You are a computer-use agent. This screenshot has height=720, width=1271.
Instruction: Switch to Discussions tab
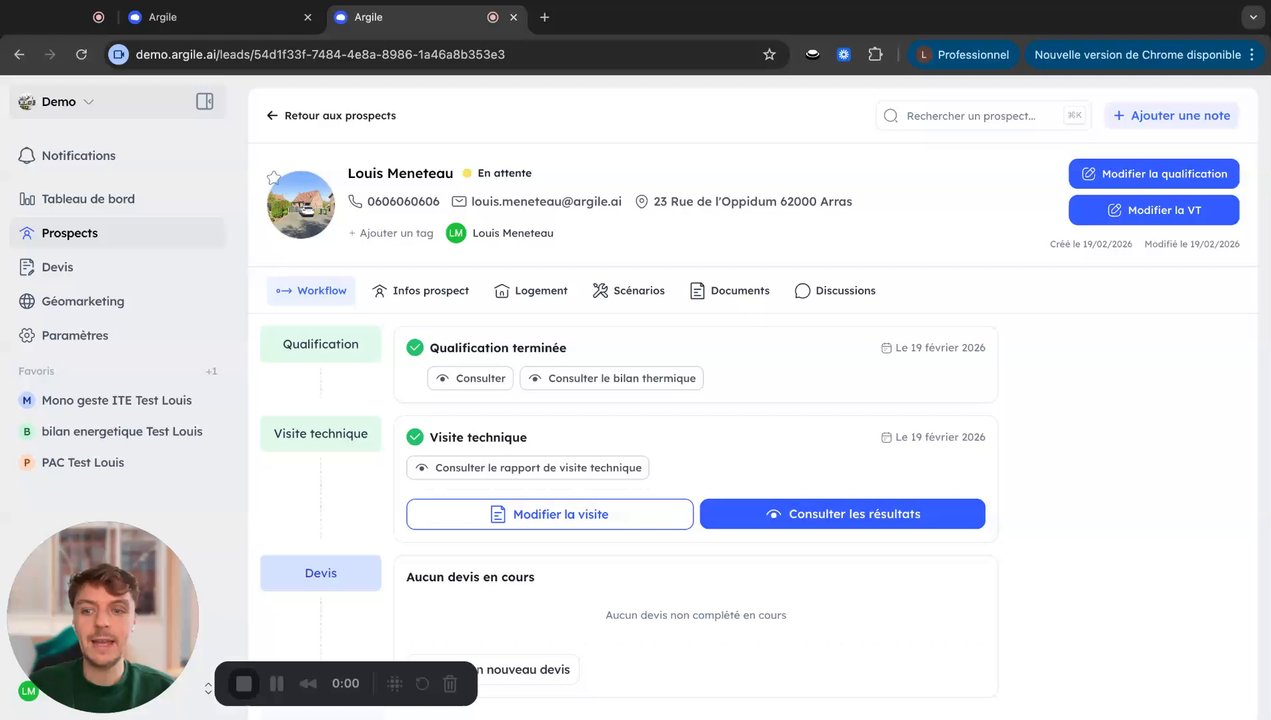coord(835,291)
